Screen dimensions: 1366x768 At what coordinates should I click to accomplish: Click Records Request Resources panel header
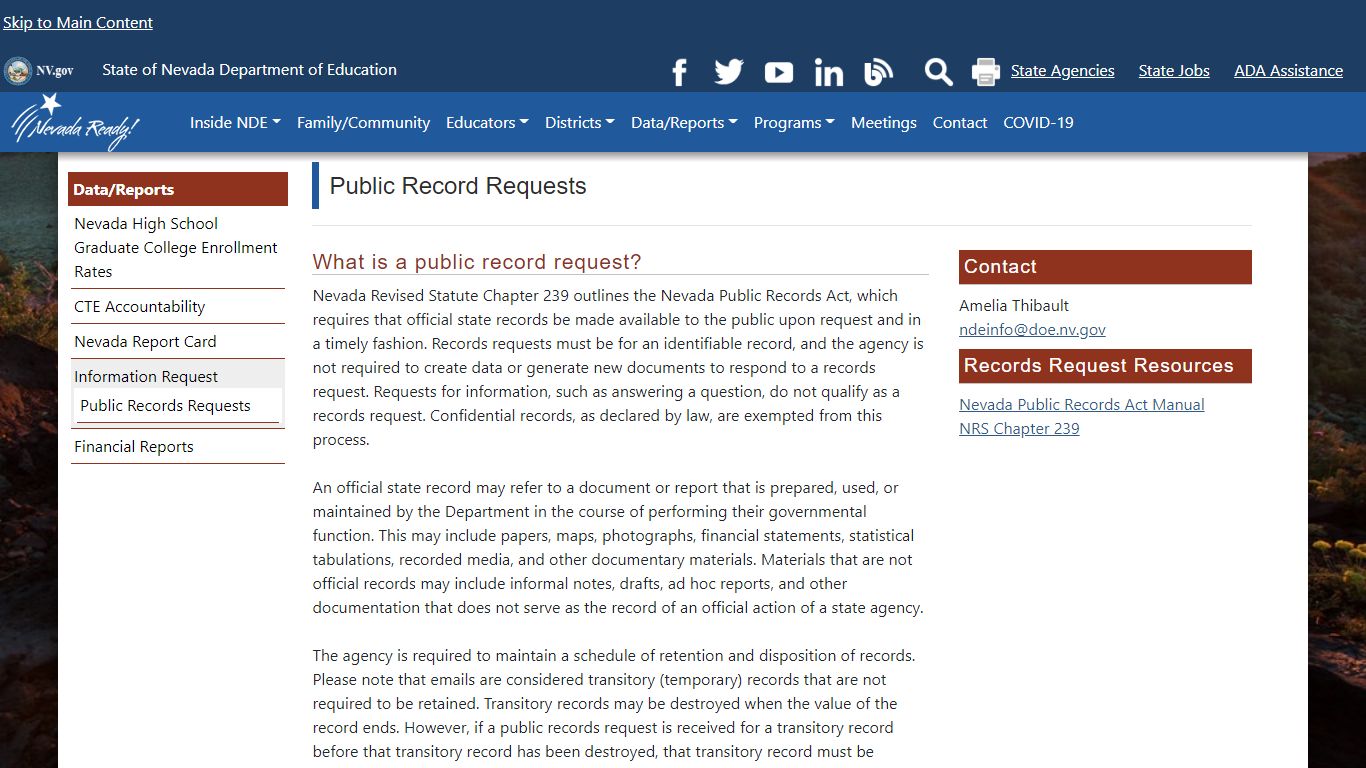pos(1105,366)
